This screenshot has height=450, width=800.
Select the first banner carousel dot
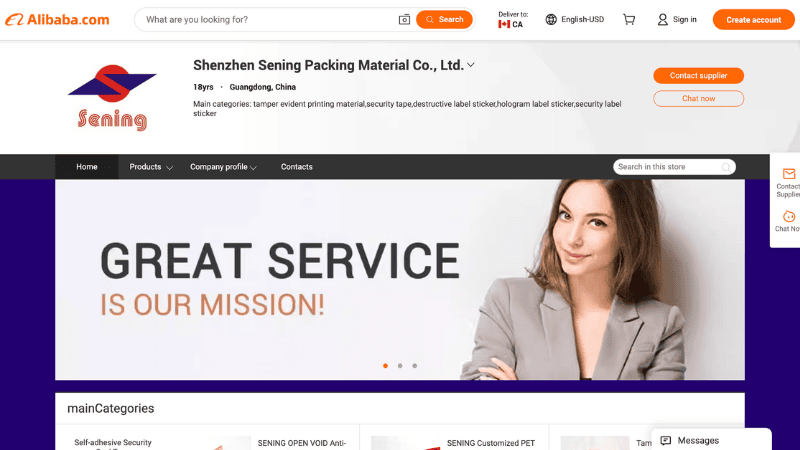point(385,366)
